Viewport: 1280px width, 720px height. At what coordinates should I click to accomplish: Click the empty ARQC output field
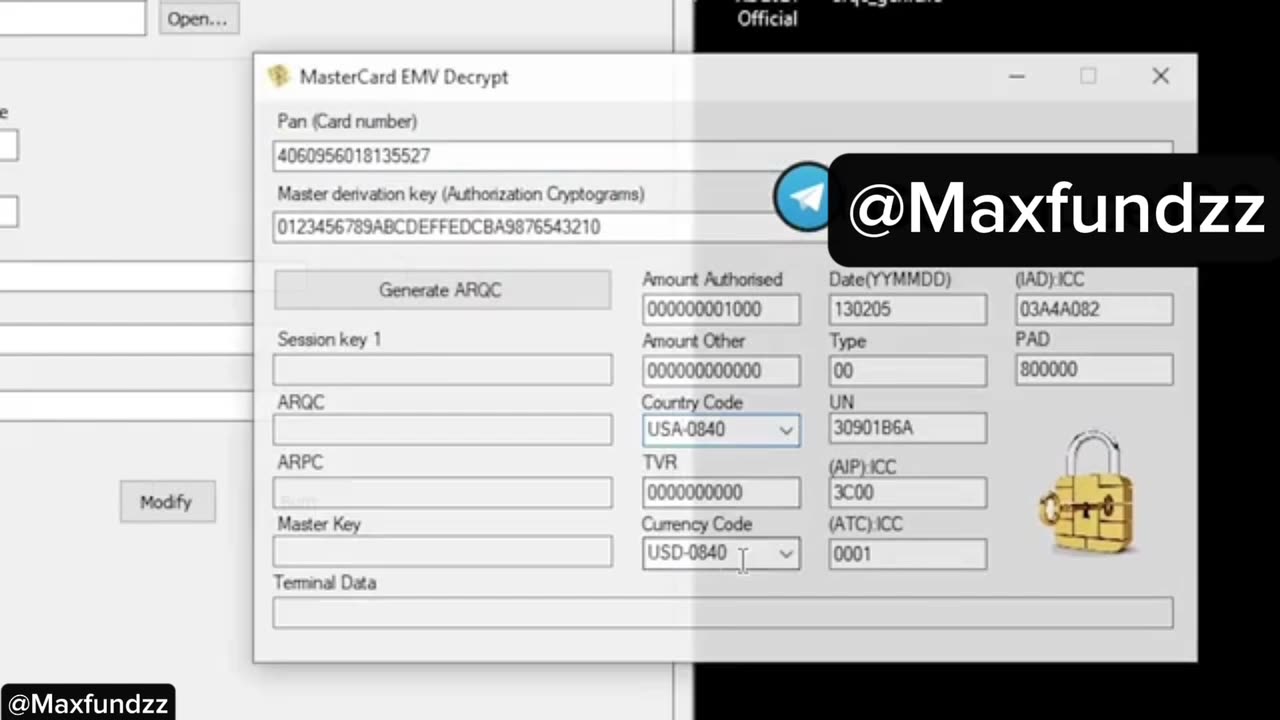pyautogui.click(x=442, y=431)
